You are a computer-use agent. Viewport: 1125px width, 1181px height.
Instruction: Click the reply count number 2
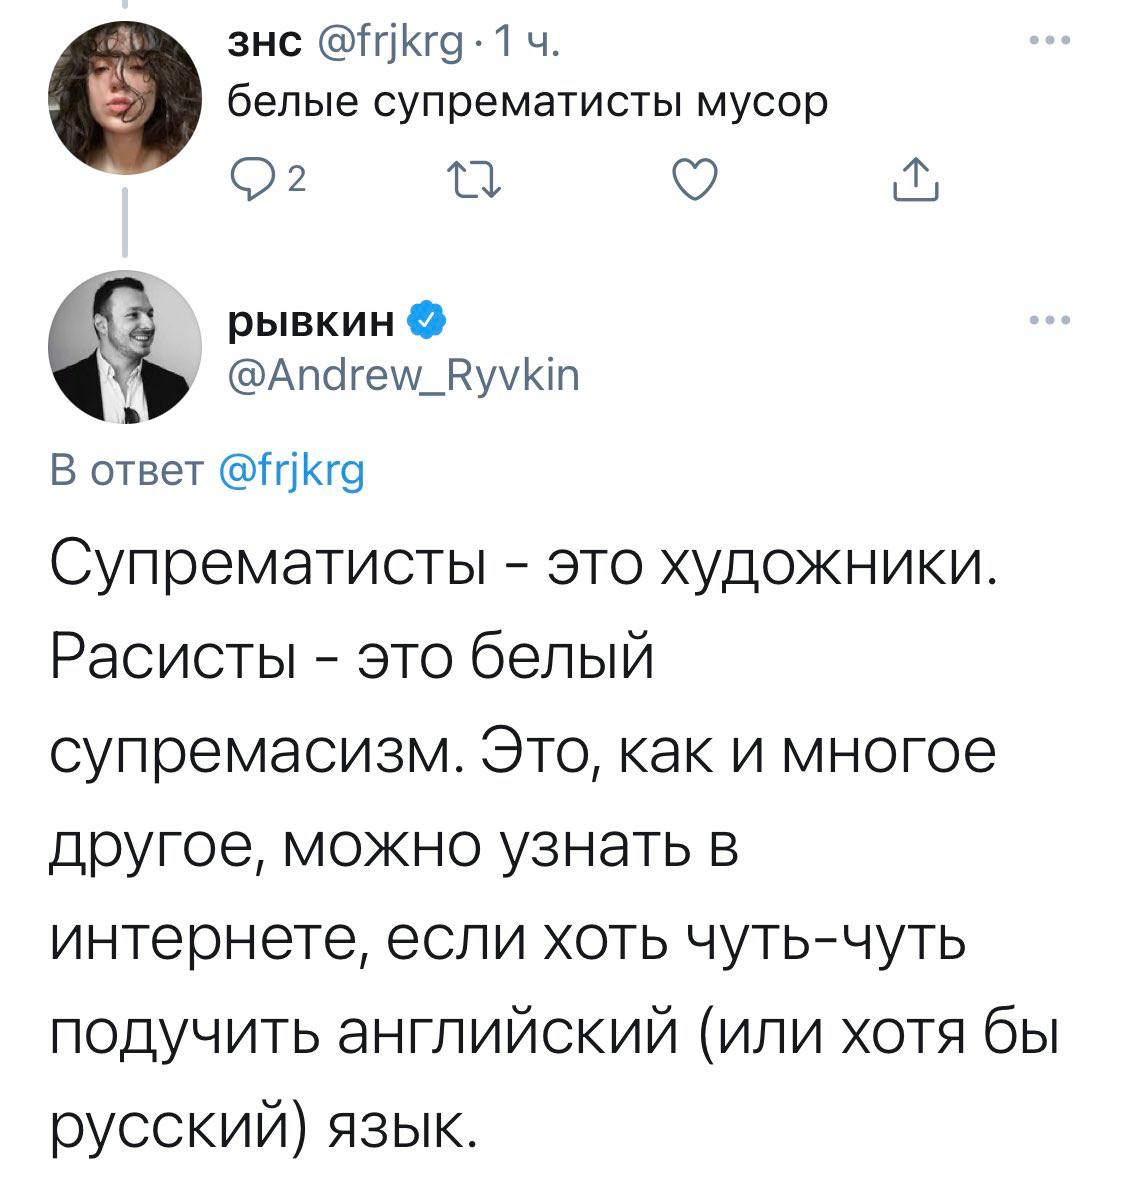(295, 180)
